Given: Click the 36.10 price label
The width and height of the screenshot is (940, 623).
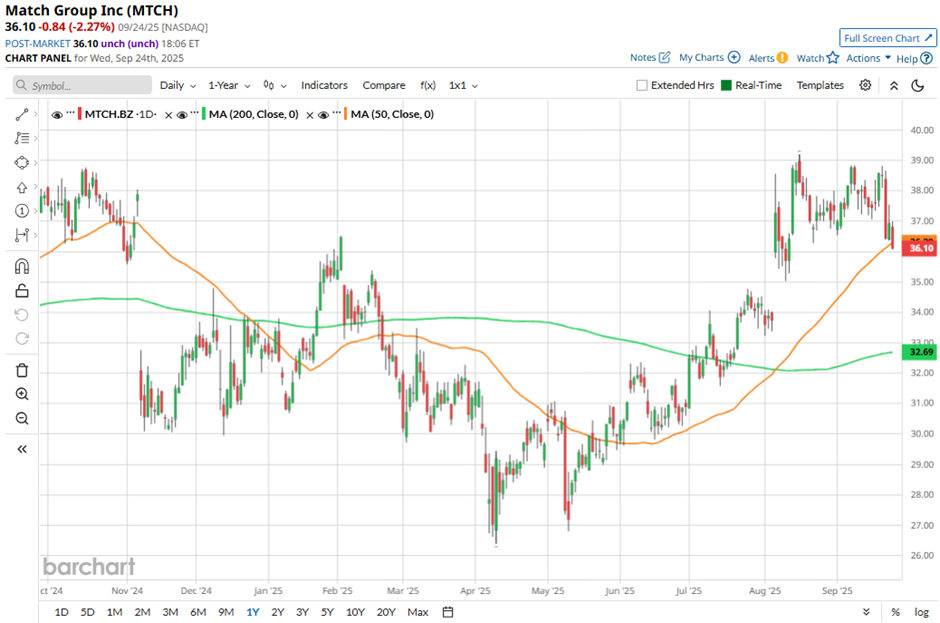Looking at the screenshot, I should click(x=919, y=248).
